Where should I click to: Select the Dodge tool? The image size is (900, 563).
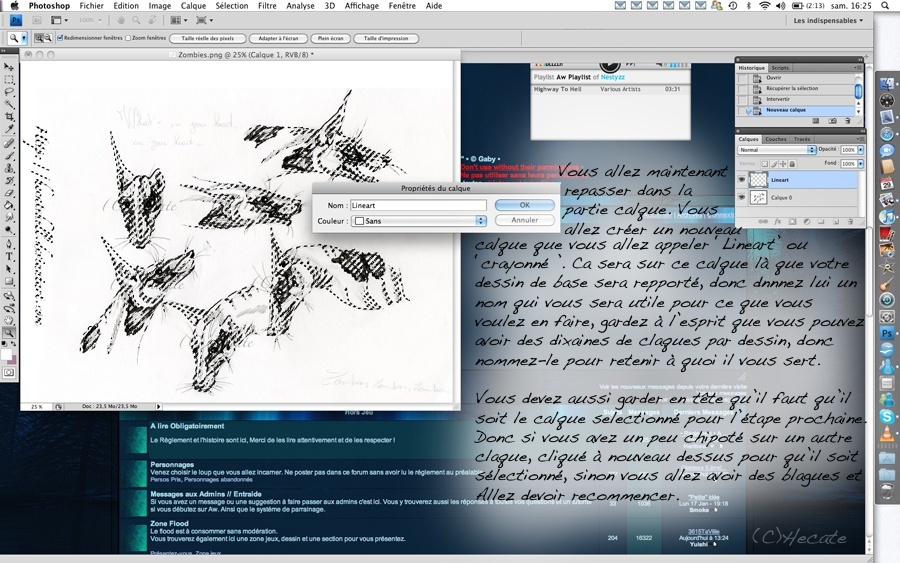tap(9, 230)
